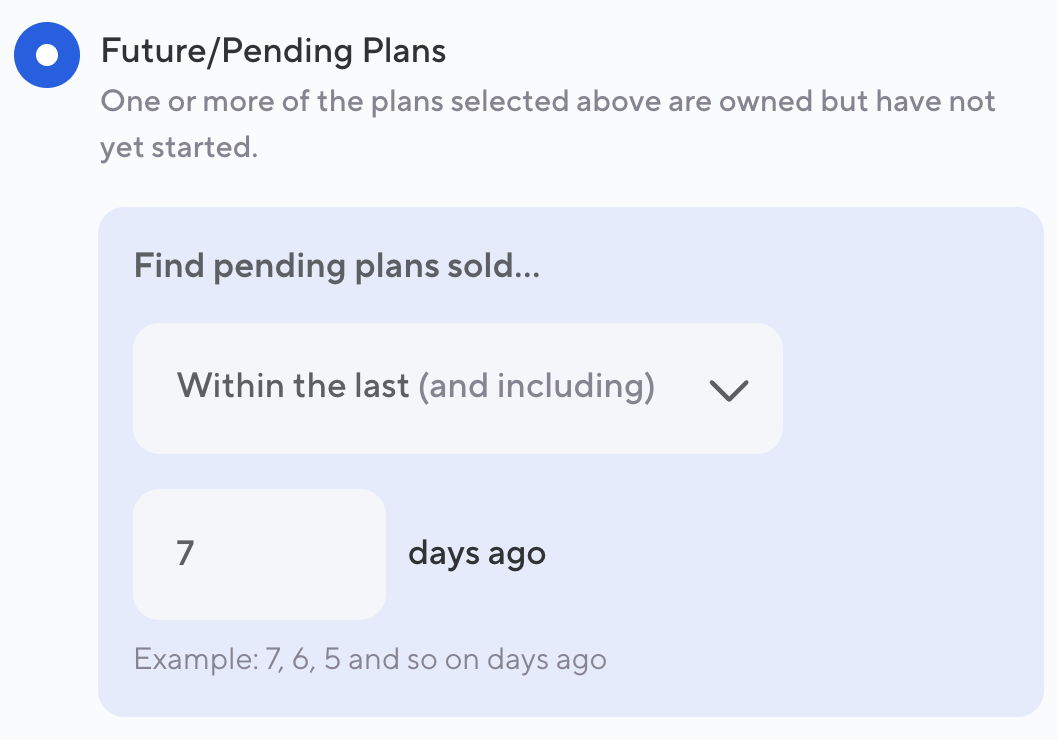This screenshot has width=1058, height=740.
Task: Expand the dropdown chevron arrow
Action: (x=729, y=390)
